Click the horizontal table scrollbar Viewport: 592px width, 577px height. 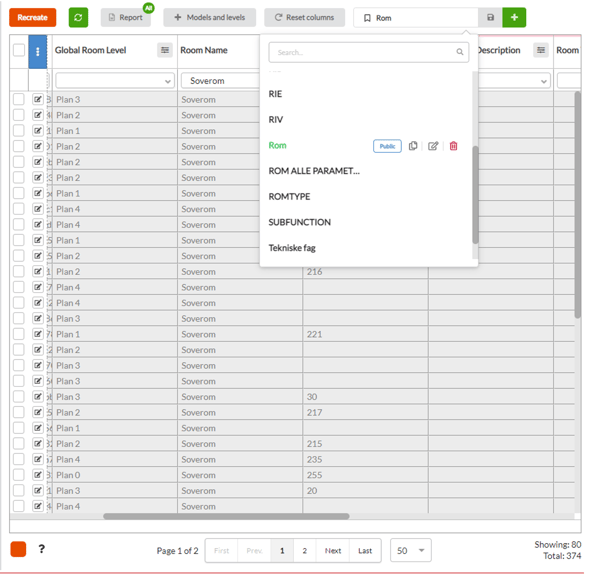226,516
